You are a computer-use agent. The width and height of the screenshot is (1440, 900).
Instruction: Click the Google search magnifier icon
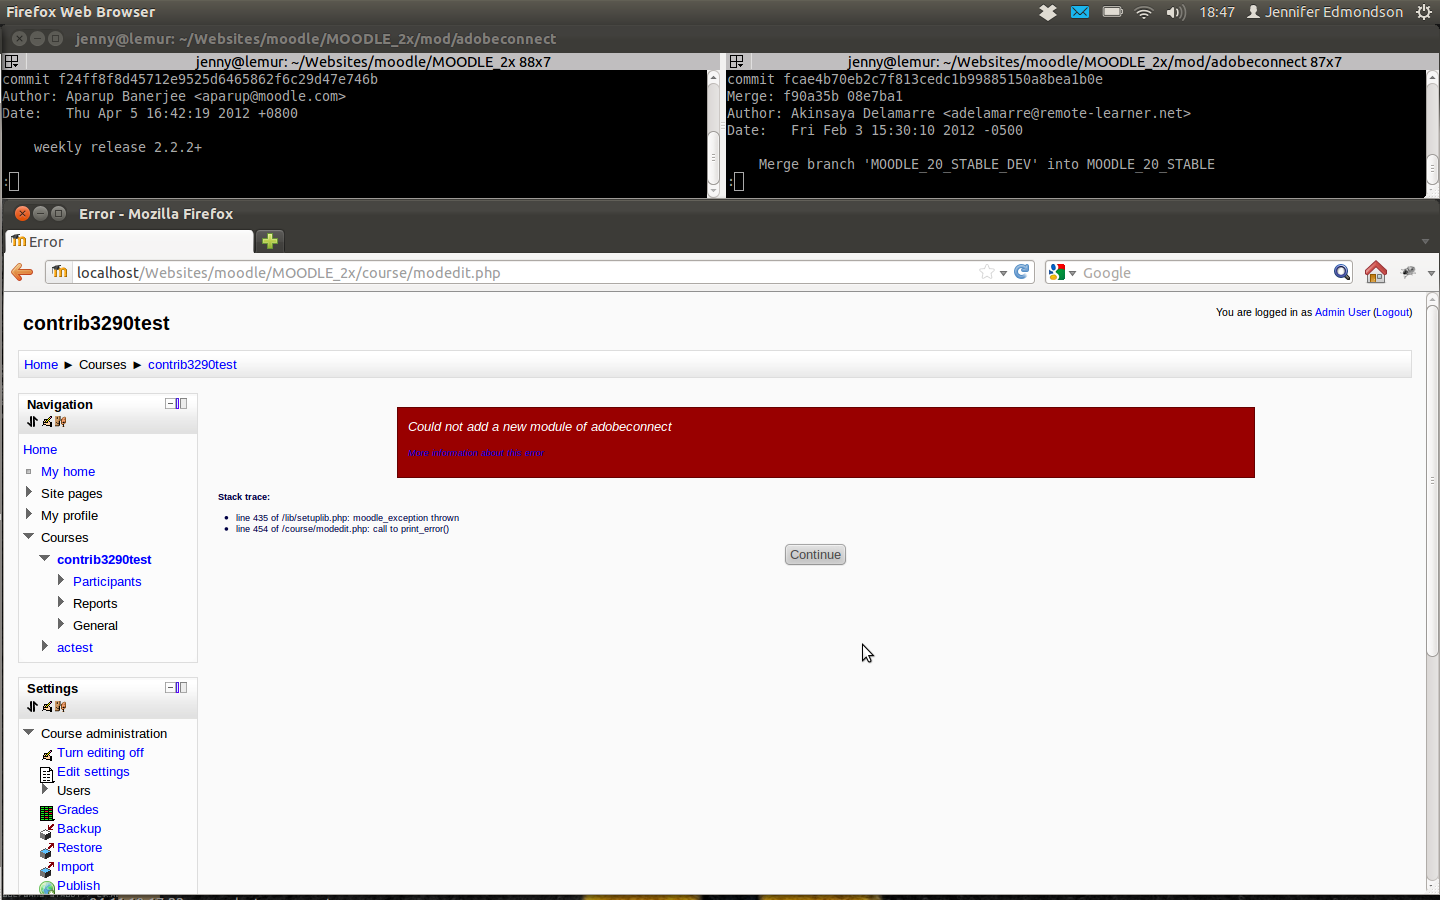click(1342, 272)
